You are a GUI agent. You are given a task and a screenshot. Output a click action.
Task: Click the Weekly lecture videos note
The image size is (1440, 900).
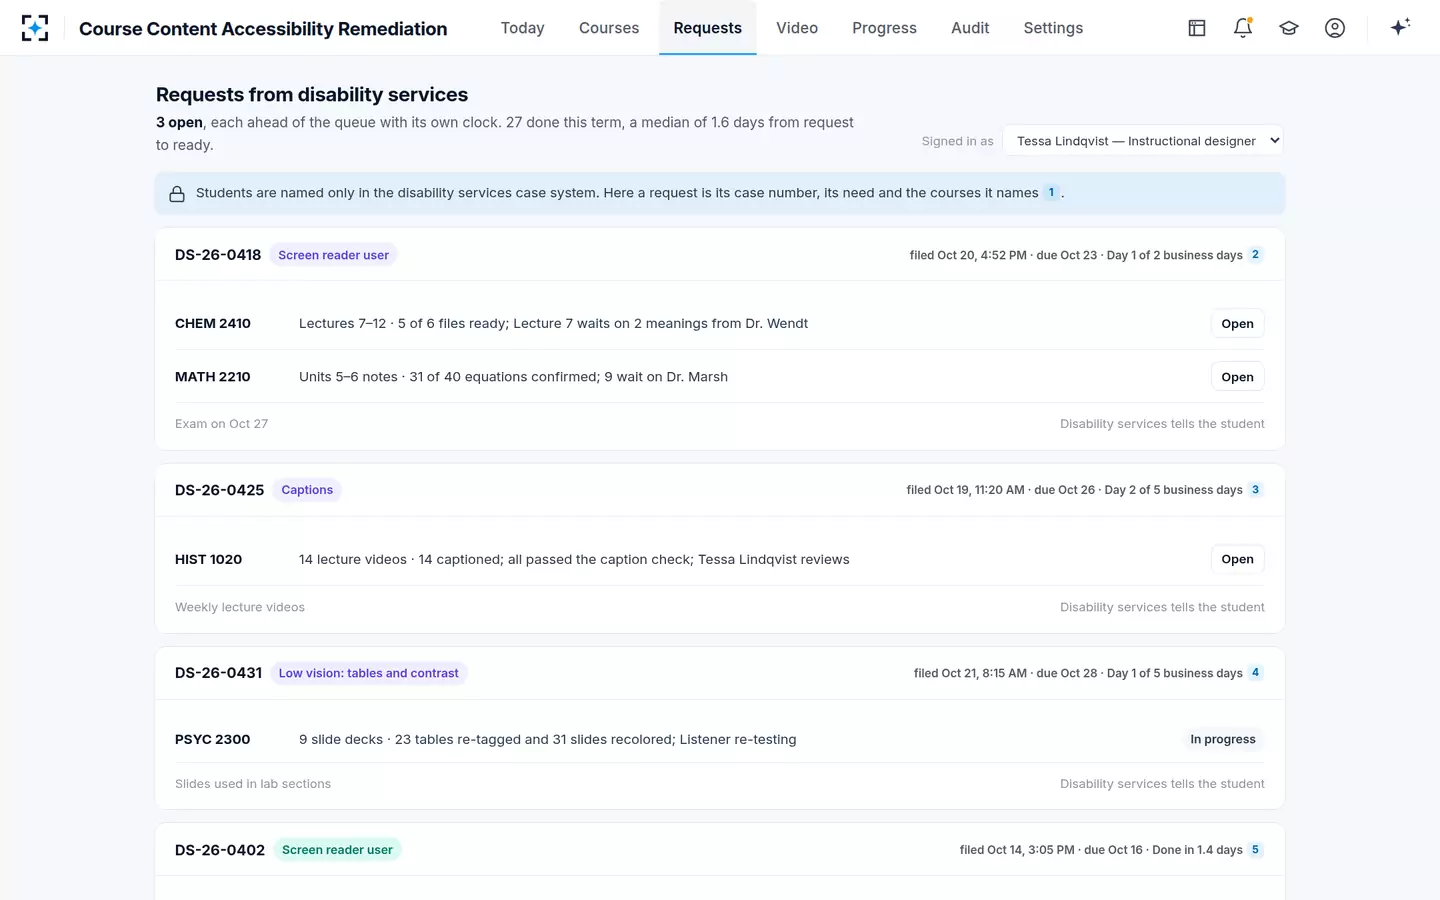coord(240,607)
